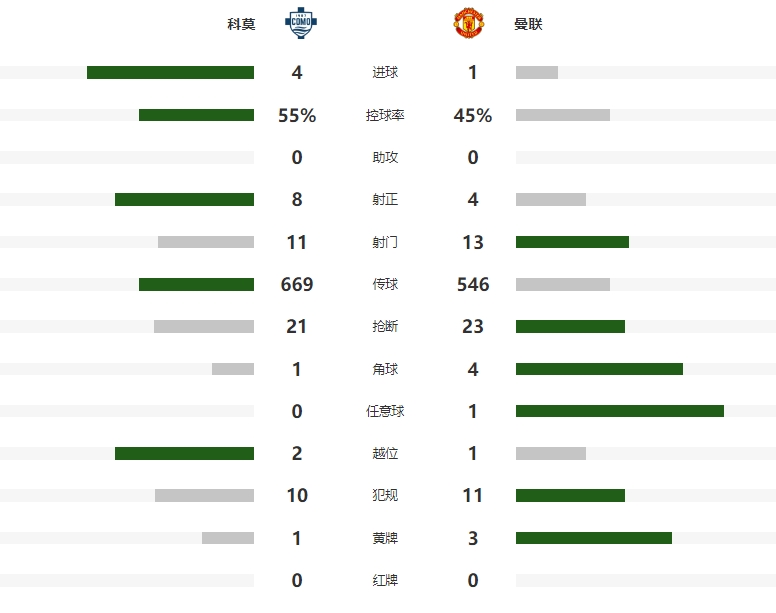Image resolution: width=776 pixels, height=613 pixels.
Task: Open the 曼联 team name link
Action: click(528, 24)
